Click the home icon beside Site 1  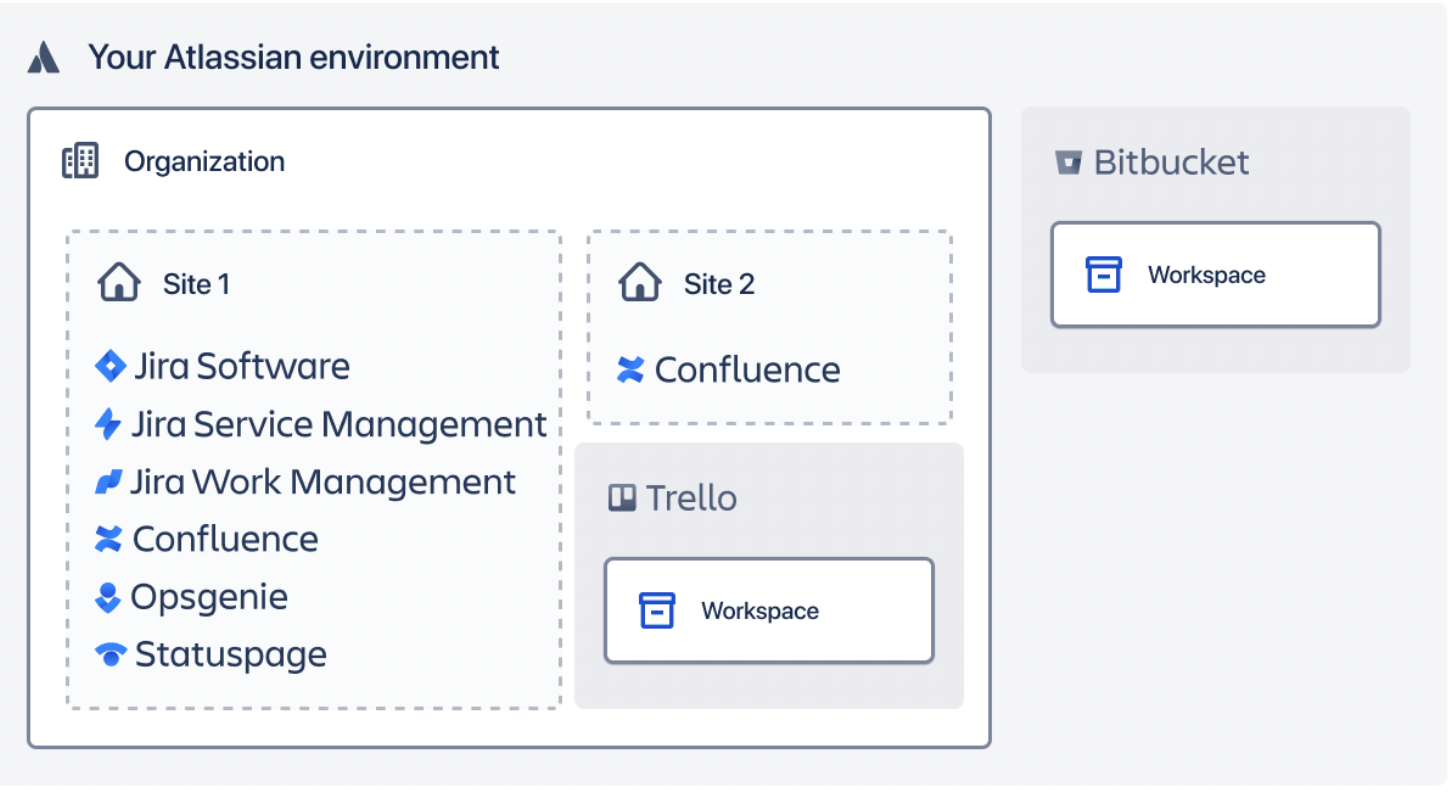tap(119, 282)
